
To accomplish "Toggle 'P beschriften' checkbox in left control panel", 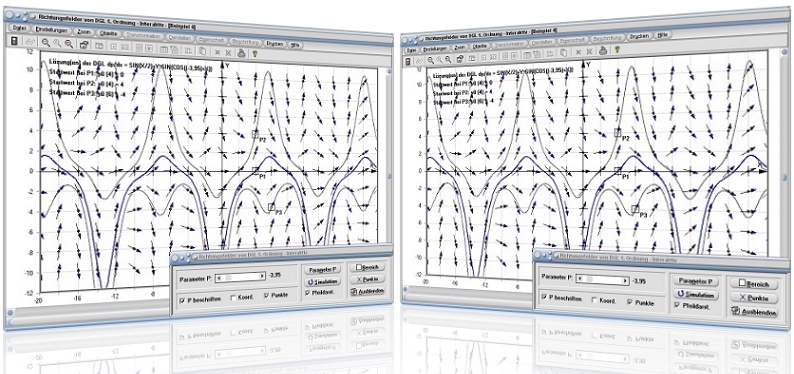I will point(182,300).
